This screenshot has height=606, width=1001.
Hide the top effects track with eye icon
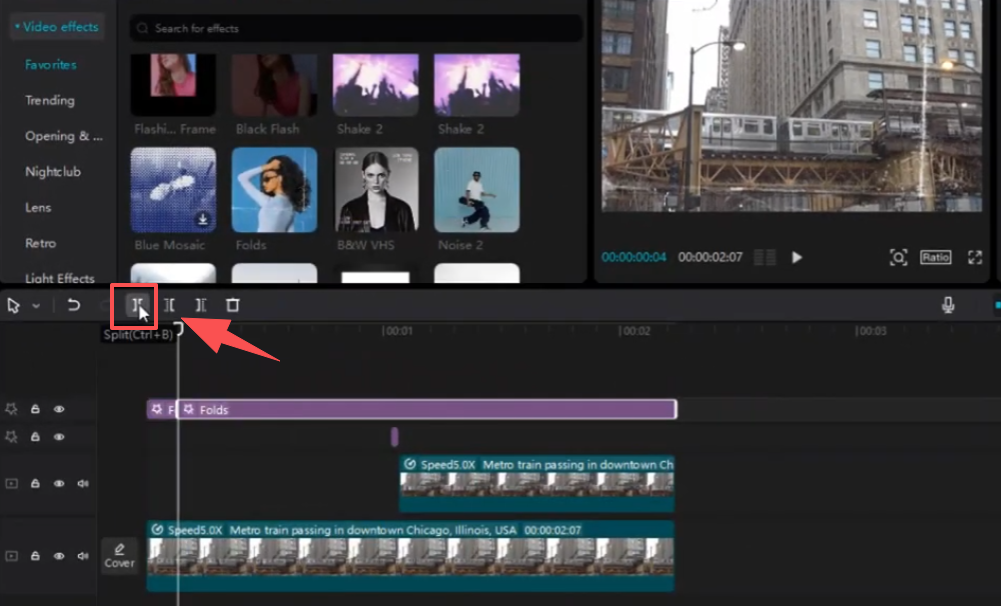coord(59,409)
